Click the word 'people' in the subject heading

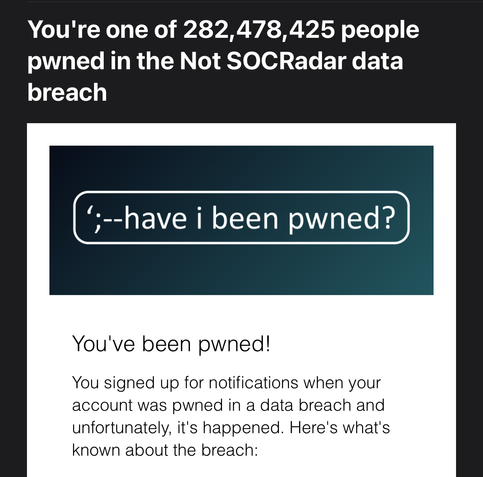point(380,32)
